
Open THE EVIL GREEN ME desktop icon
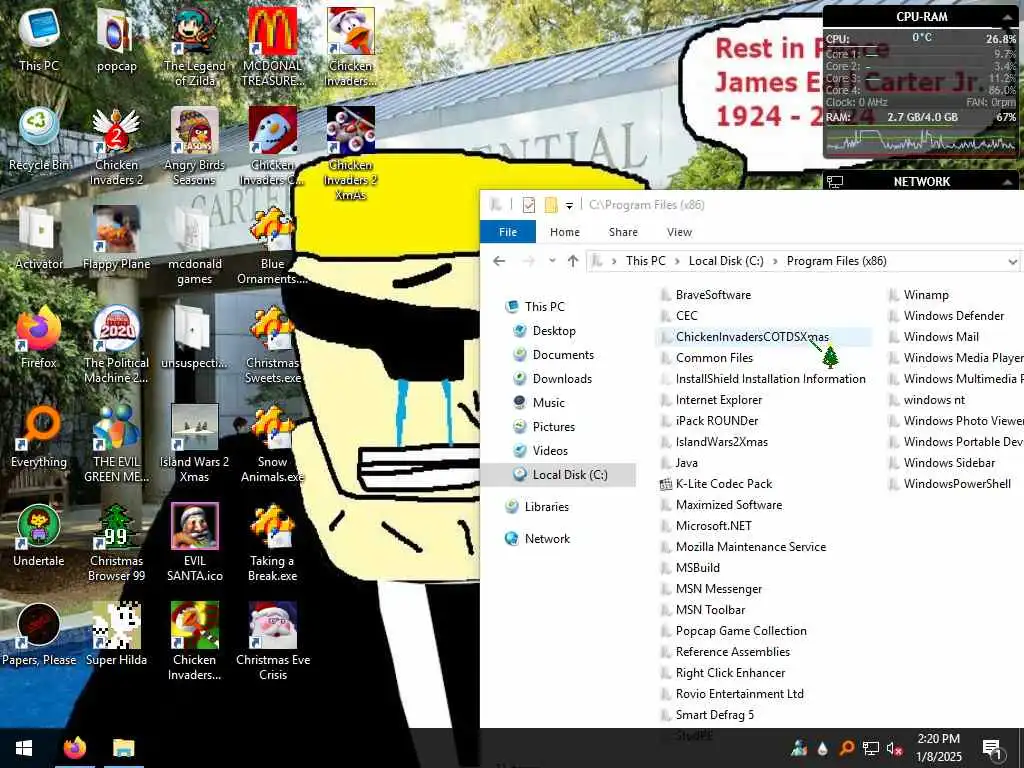[116, 444]
